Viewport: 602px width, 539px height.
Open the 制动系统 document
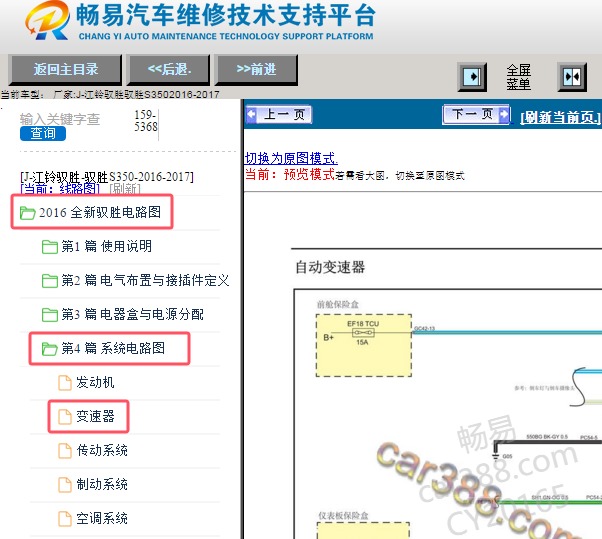[x=102, y=484]
